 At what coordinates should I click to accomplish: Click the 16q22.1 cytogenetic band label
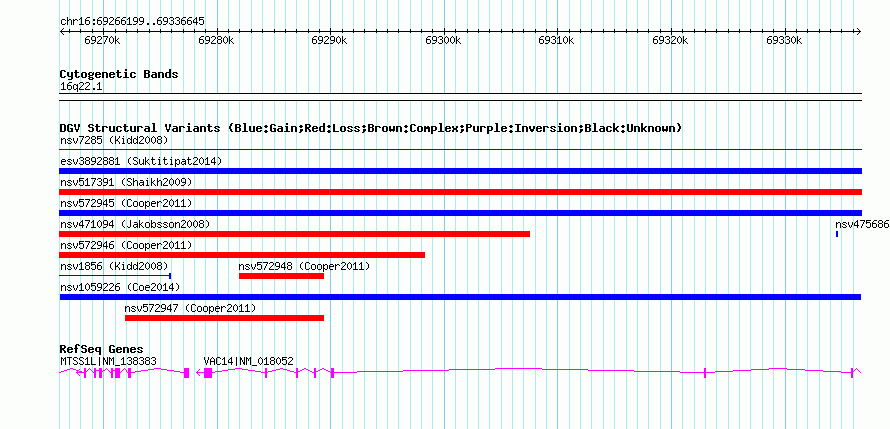point(81,87)
